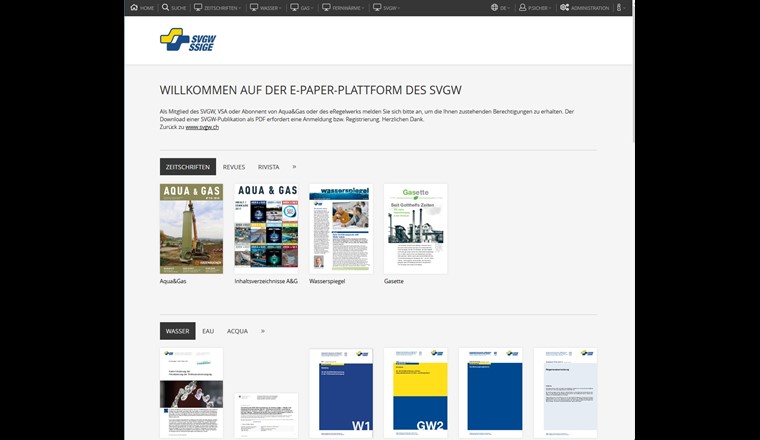The height and width of the screenshot is (440, 760).
Task: Click the "Wasserspiegel" caption text
Action: [x=327, y=281]
